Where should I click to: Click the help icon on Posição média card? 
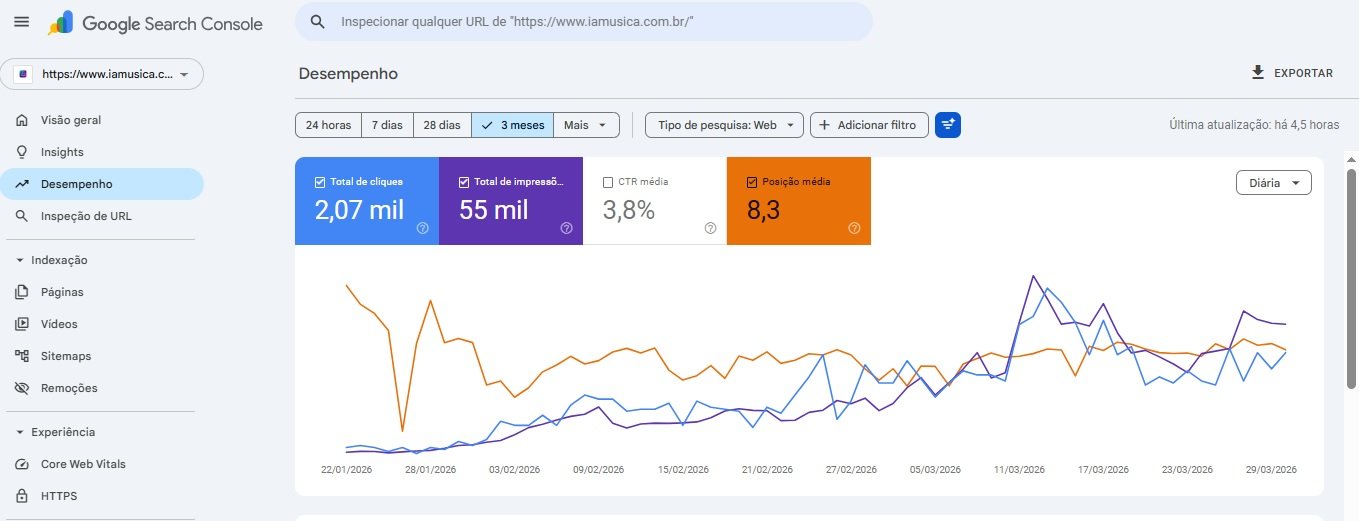[x=854, y=228]
